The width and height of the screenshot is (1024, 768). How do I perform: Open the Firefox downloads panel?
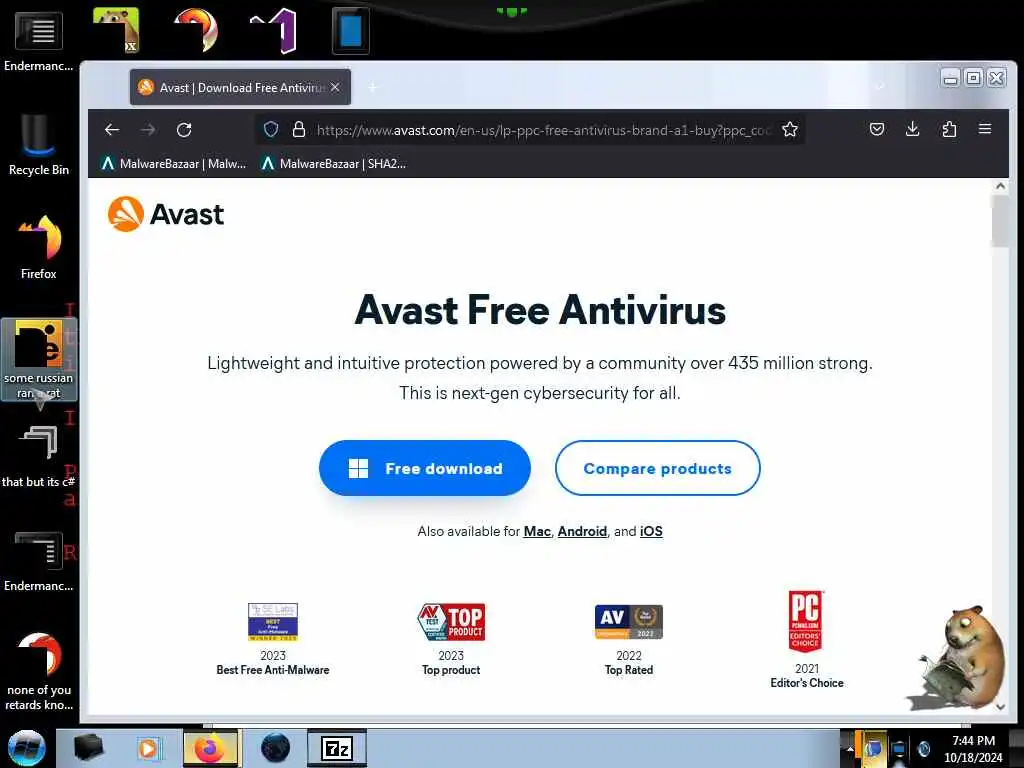pyautogui.click(x=912, y=129)
